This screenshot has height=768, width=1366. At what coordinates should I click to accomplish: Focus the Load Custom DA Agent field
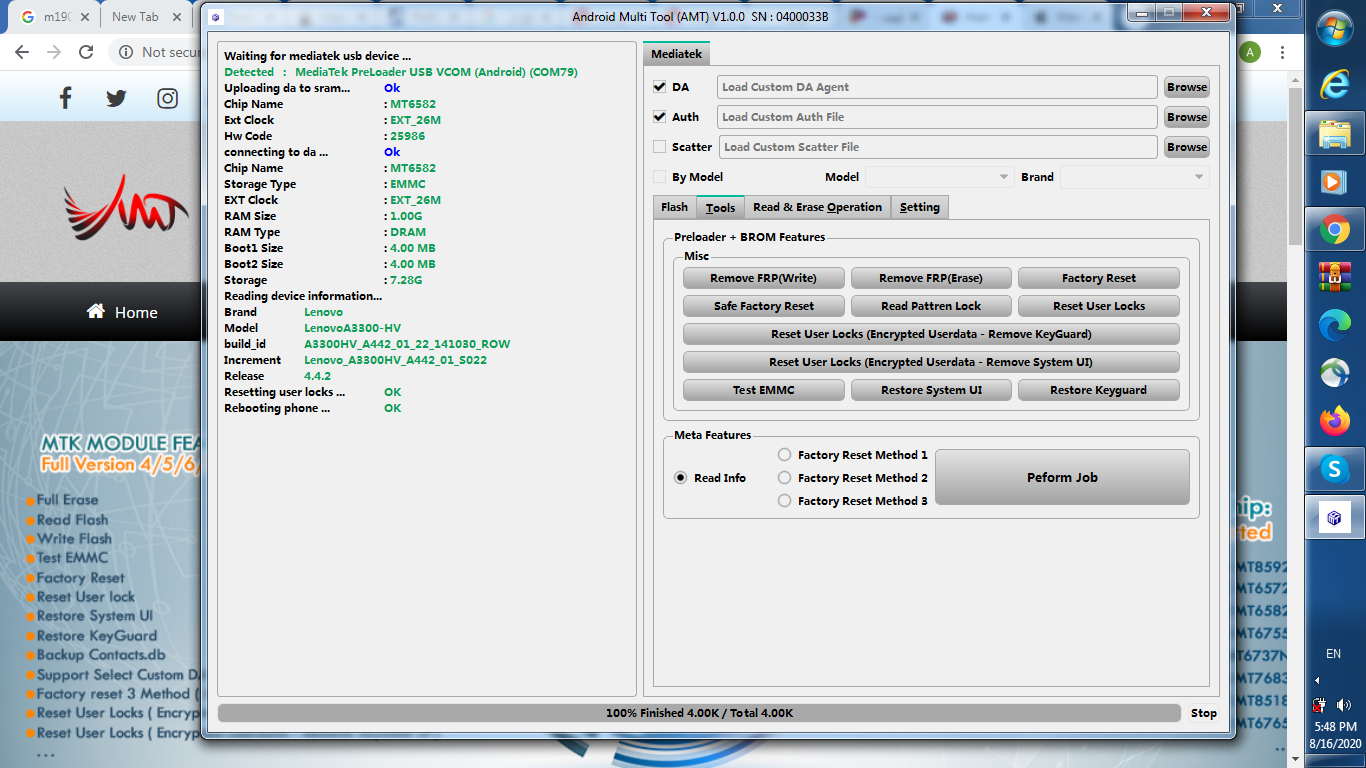tap(937, 87)
